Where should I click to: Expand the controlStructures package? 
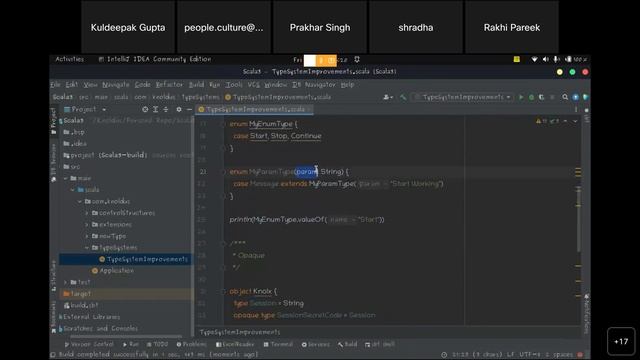click(87, 213)
